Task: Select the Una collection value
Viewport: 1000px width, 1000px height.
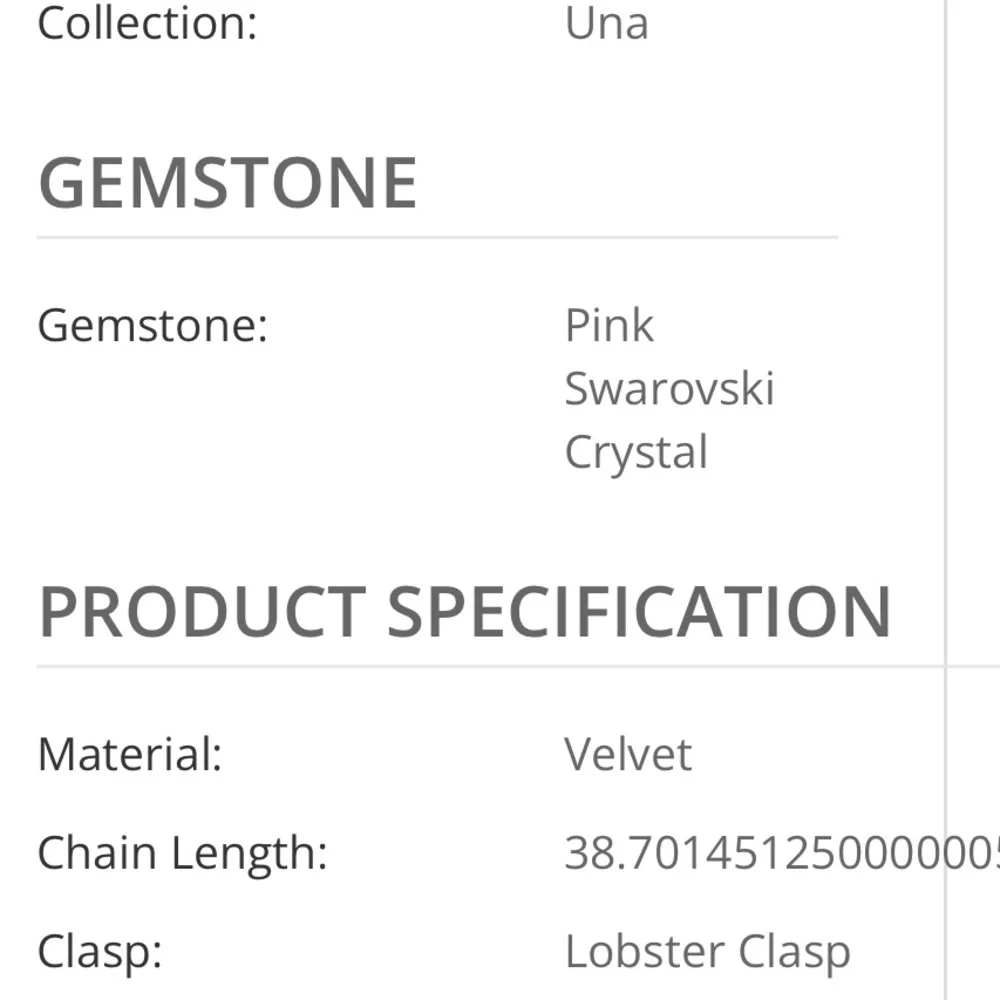Action: coord(606,22)
